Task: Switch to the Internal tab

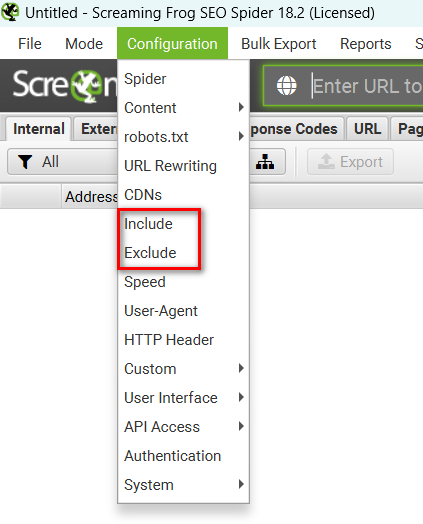Action: point(39,129)
